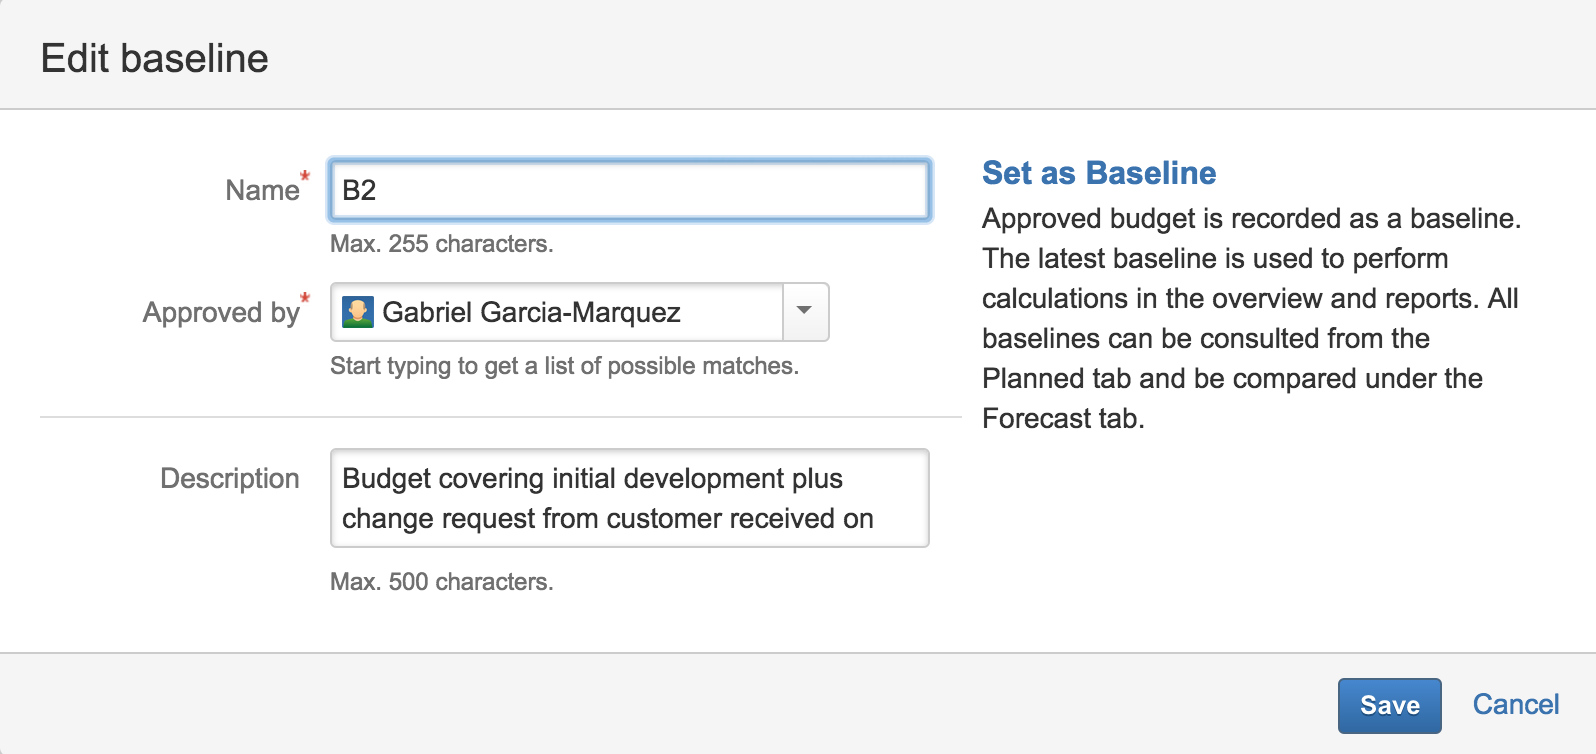Select the Gabriel Garcia-Marquez name in the approver field

pos(531,312)
